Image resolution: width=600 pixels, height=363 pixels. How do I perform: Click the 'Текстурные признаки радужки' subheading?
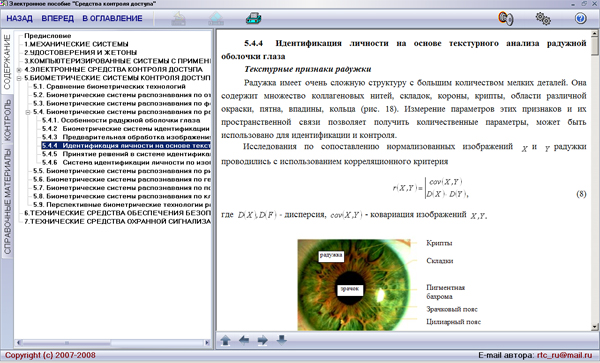coord(308,69)
